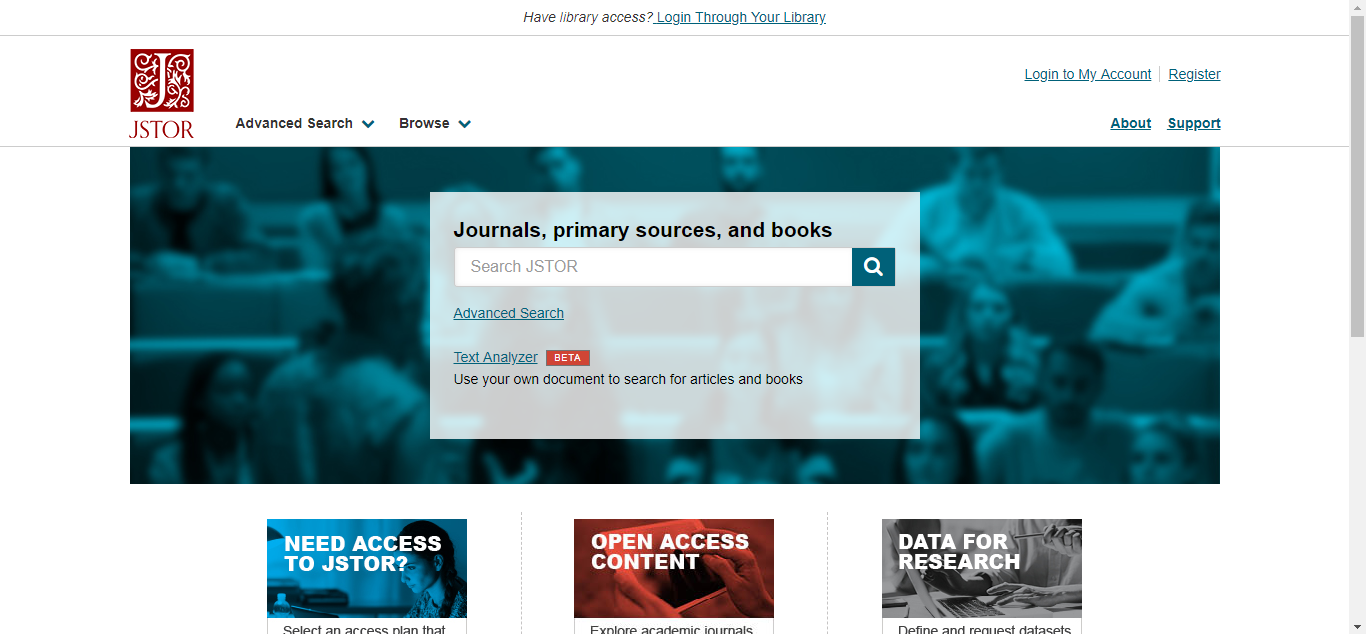Open Need Access to JSTOR banner
Viewport: 1366px width, 634px height.
click(367, 568)
